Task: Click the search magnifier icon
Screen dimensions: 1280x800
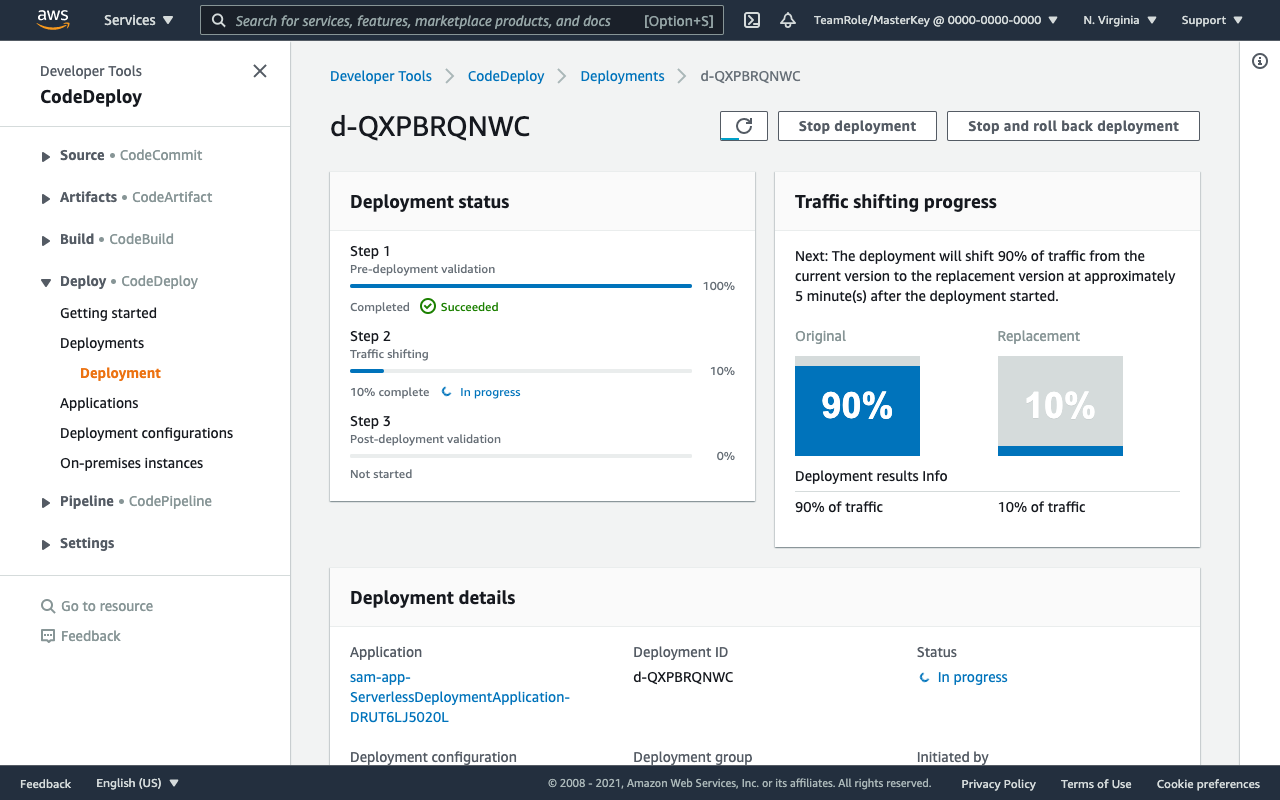Action: point(219,20)
